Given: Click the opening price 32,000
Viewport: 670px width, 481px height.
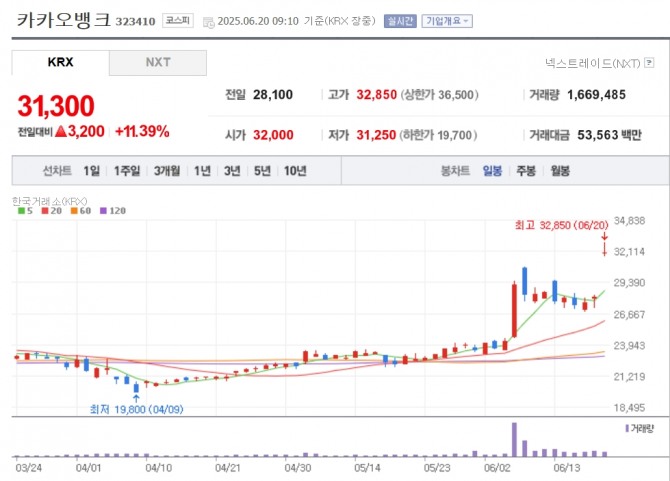Looking at the screenshot, I should coord(273,135).
